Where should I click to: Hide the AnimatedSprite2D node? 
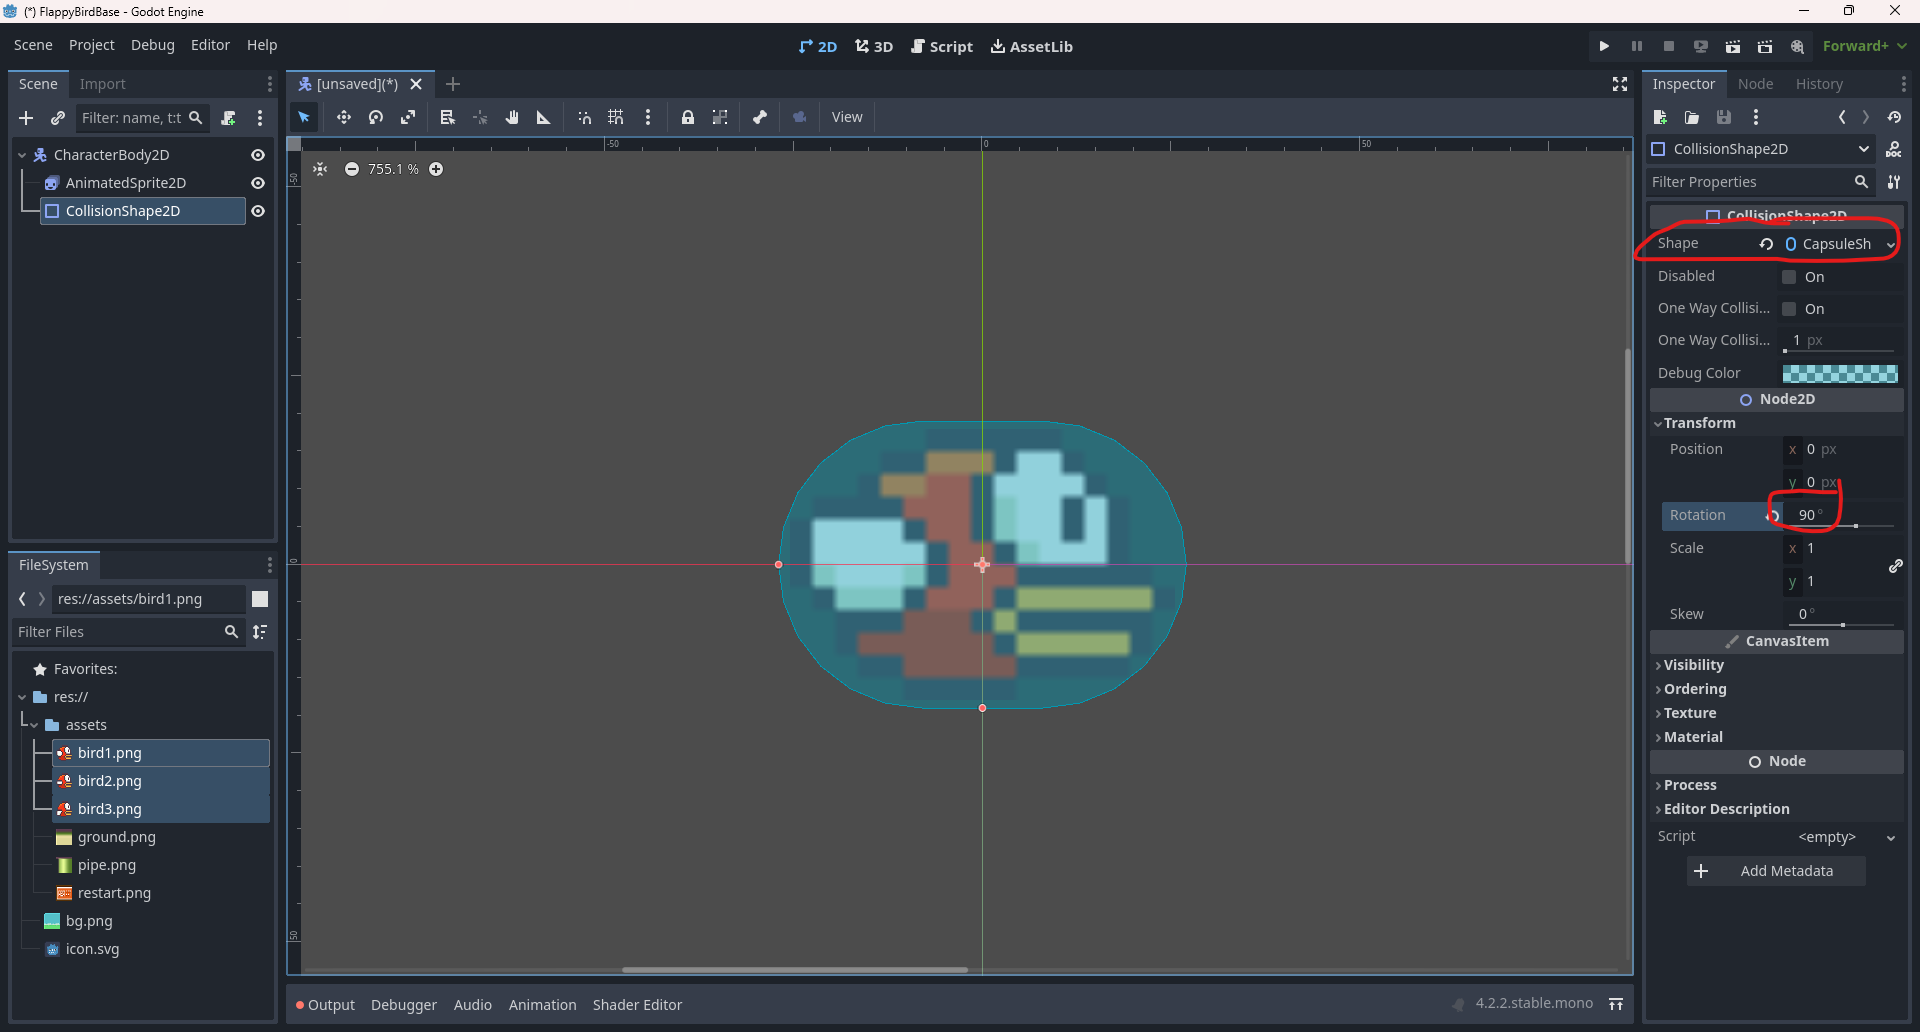coord(258,183)
